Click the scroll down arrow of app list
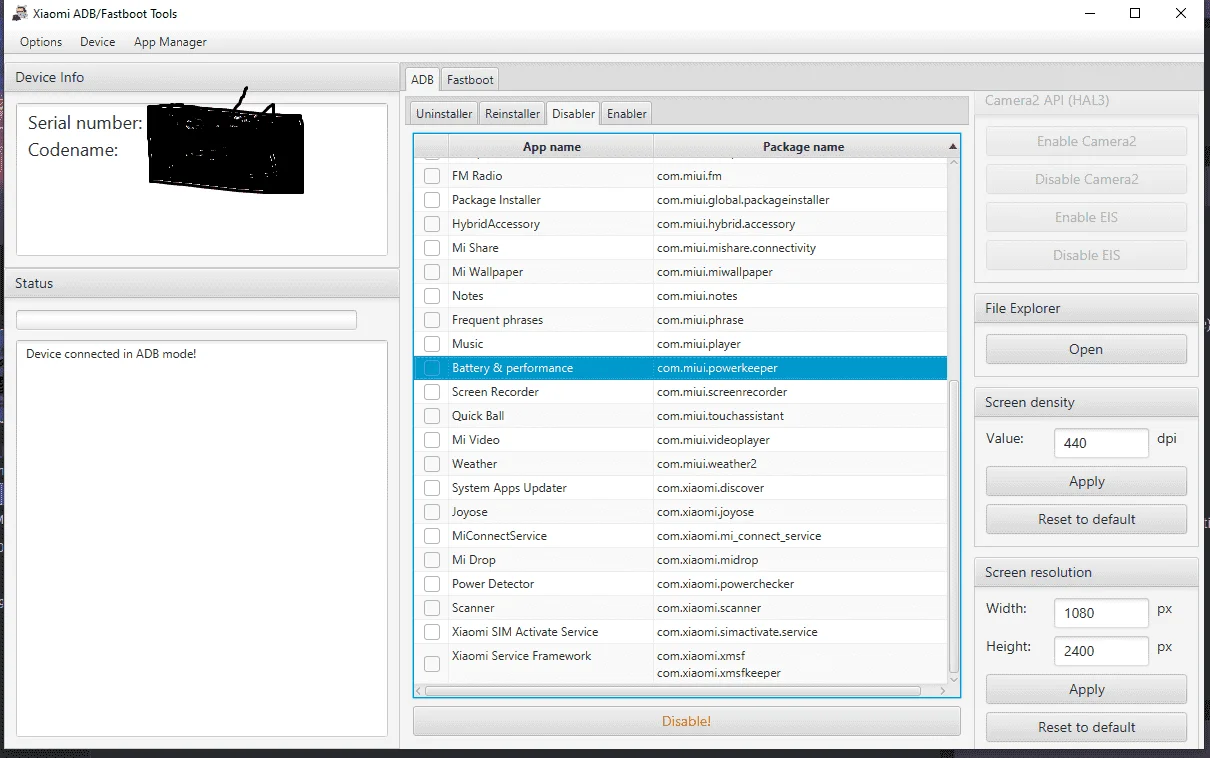1210x758 pixels. pyautogui.click(x=953, y=679)
